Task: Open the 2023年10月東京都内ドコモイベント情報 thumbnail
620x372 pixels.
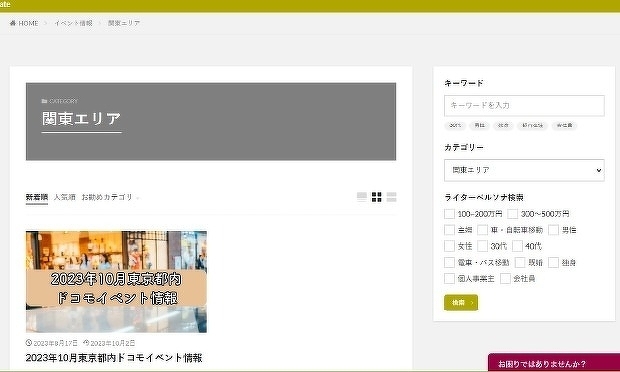Action: tap(116, 282)
